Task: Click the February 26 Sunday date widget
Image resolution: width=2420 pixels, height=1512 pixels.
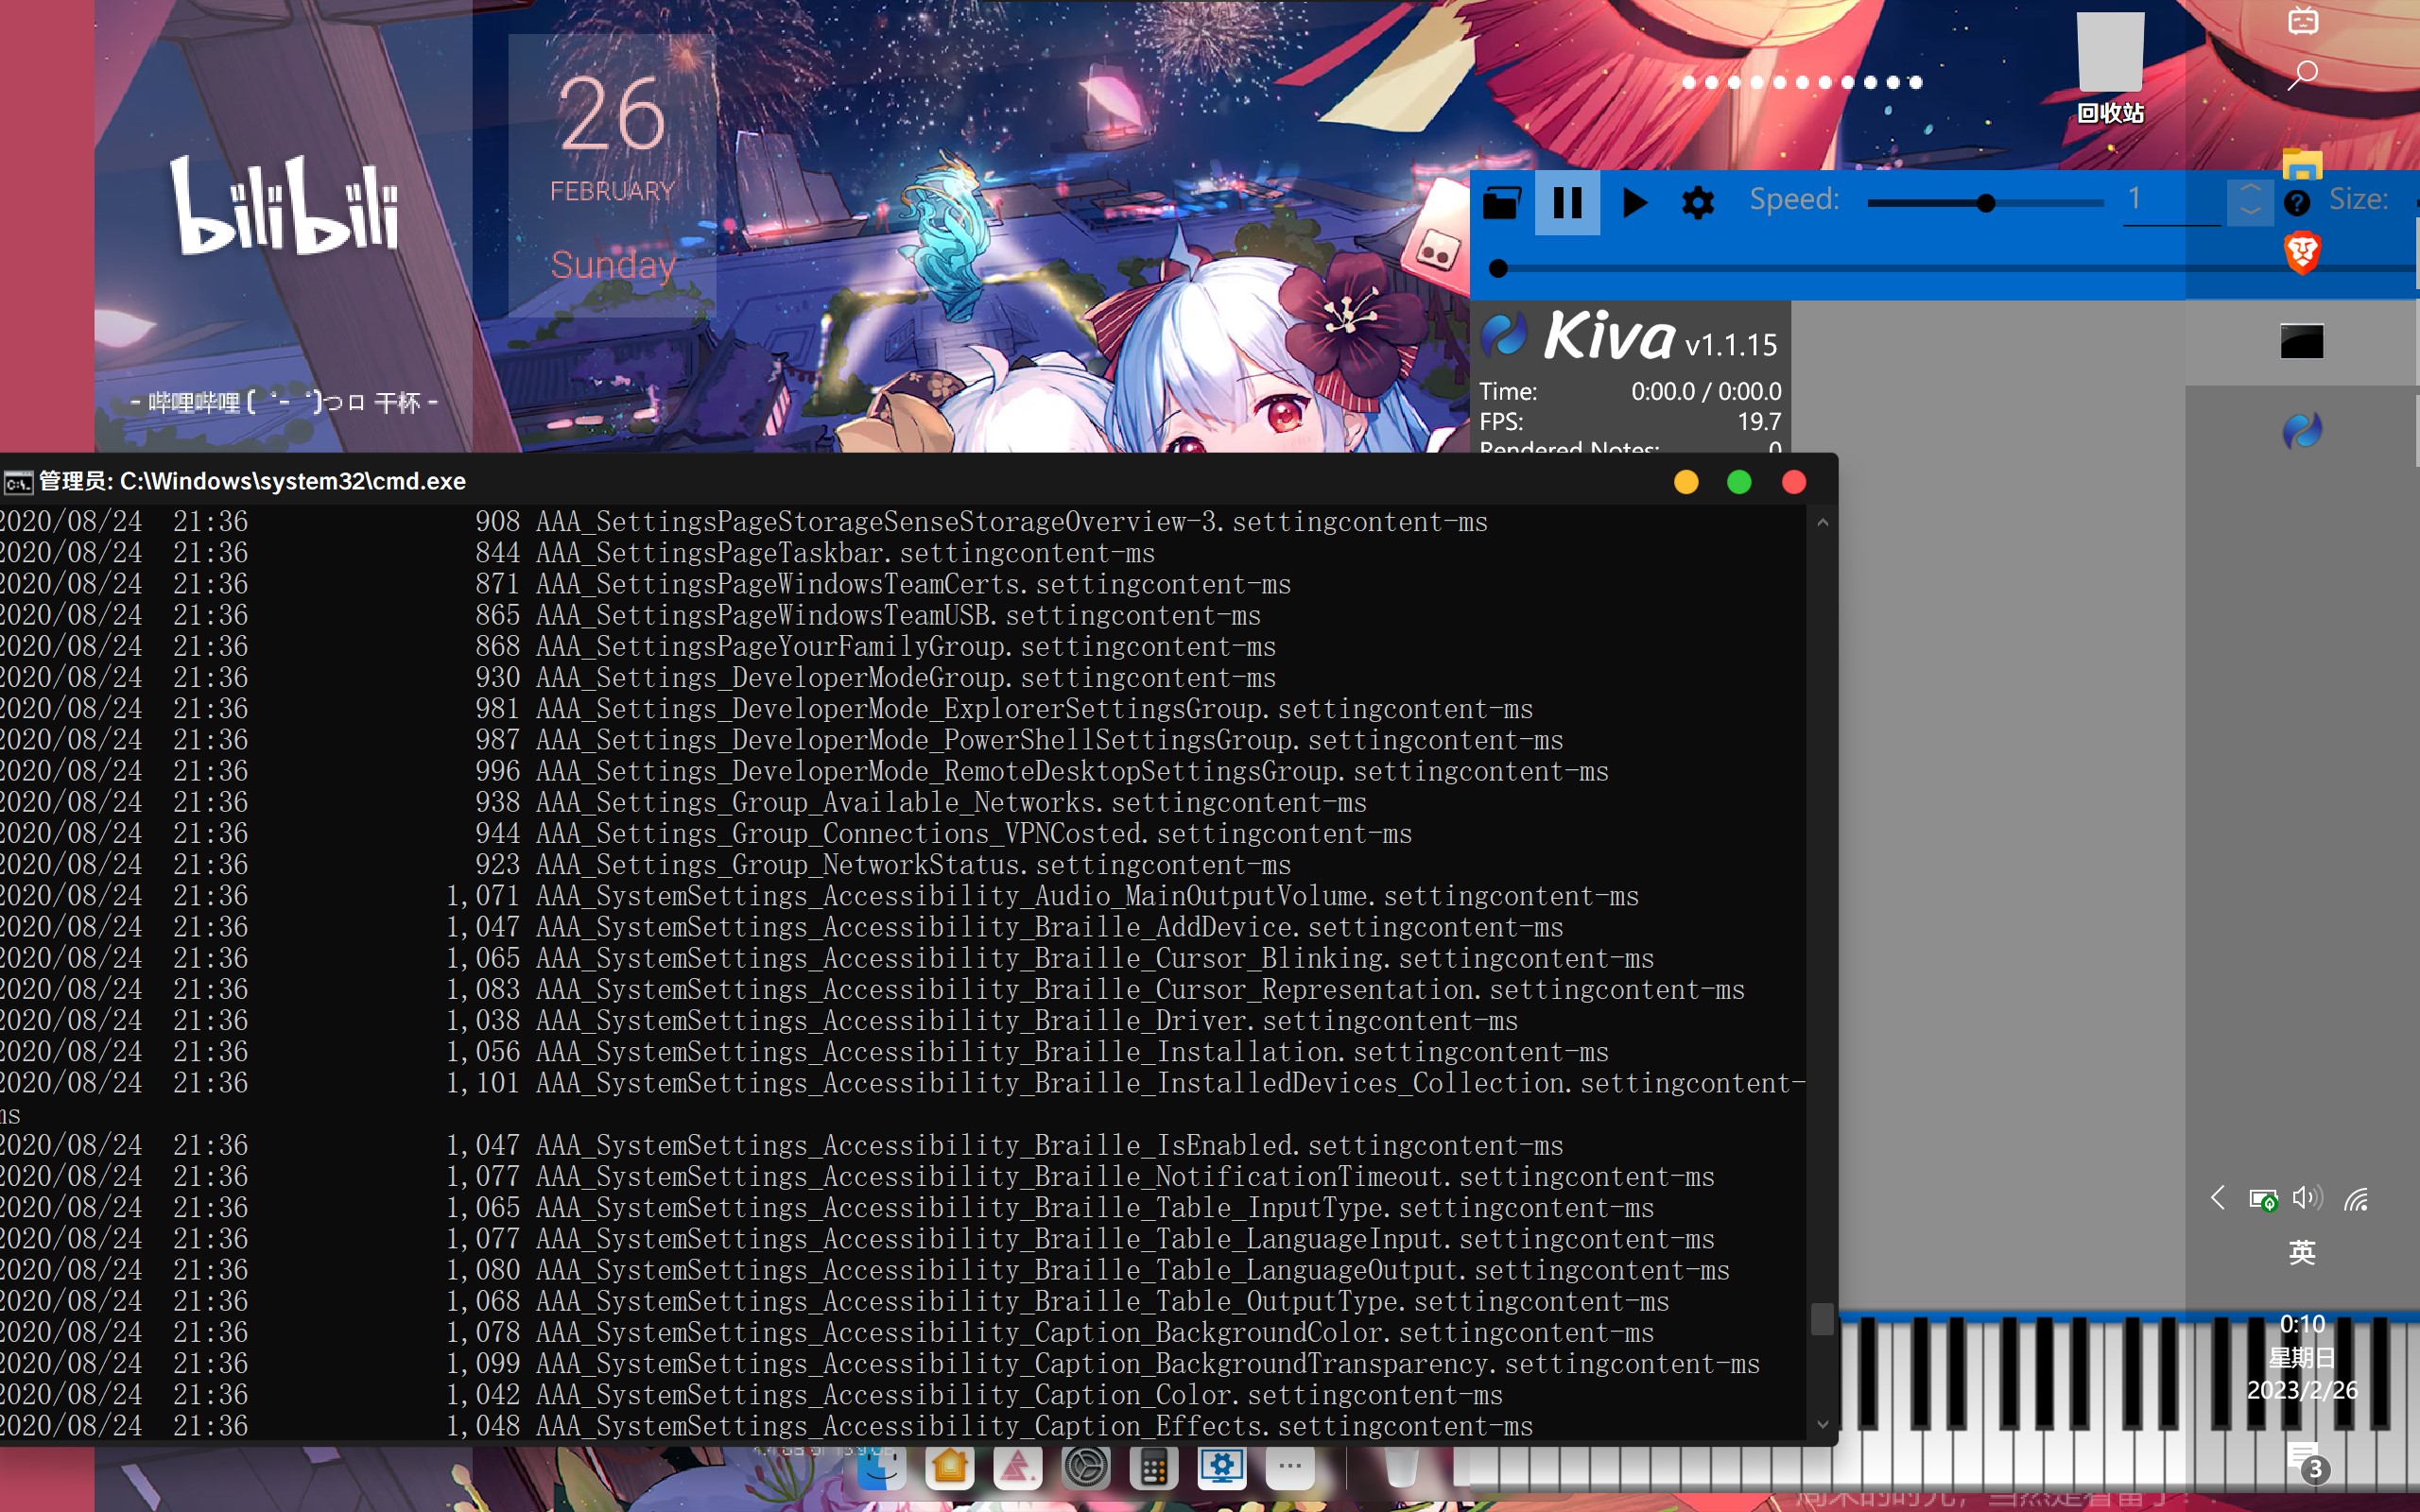Action: (x=612, y=176)
